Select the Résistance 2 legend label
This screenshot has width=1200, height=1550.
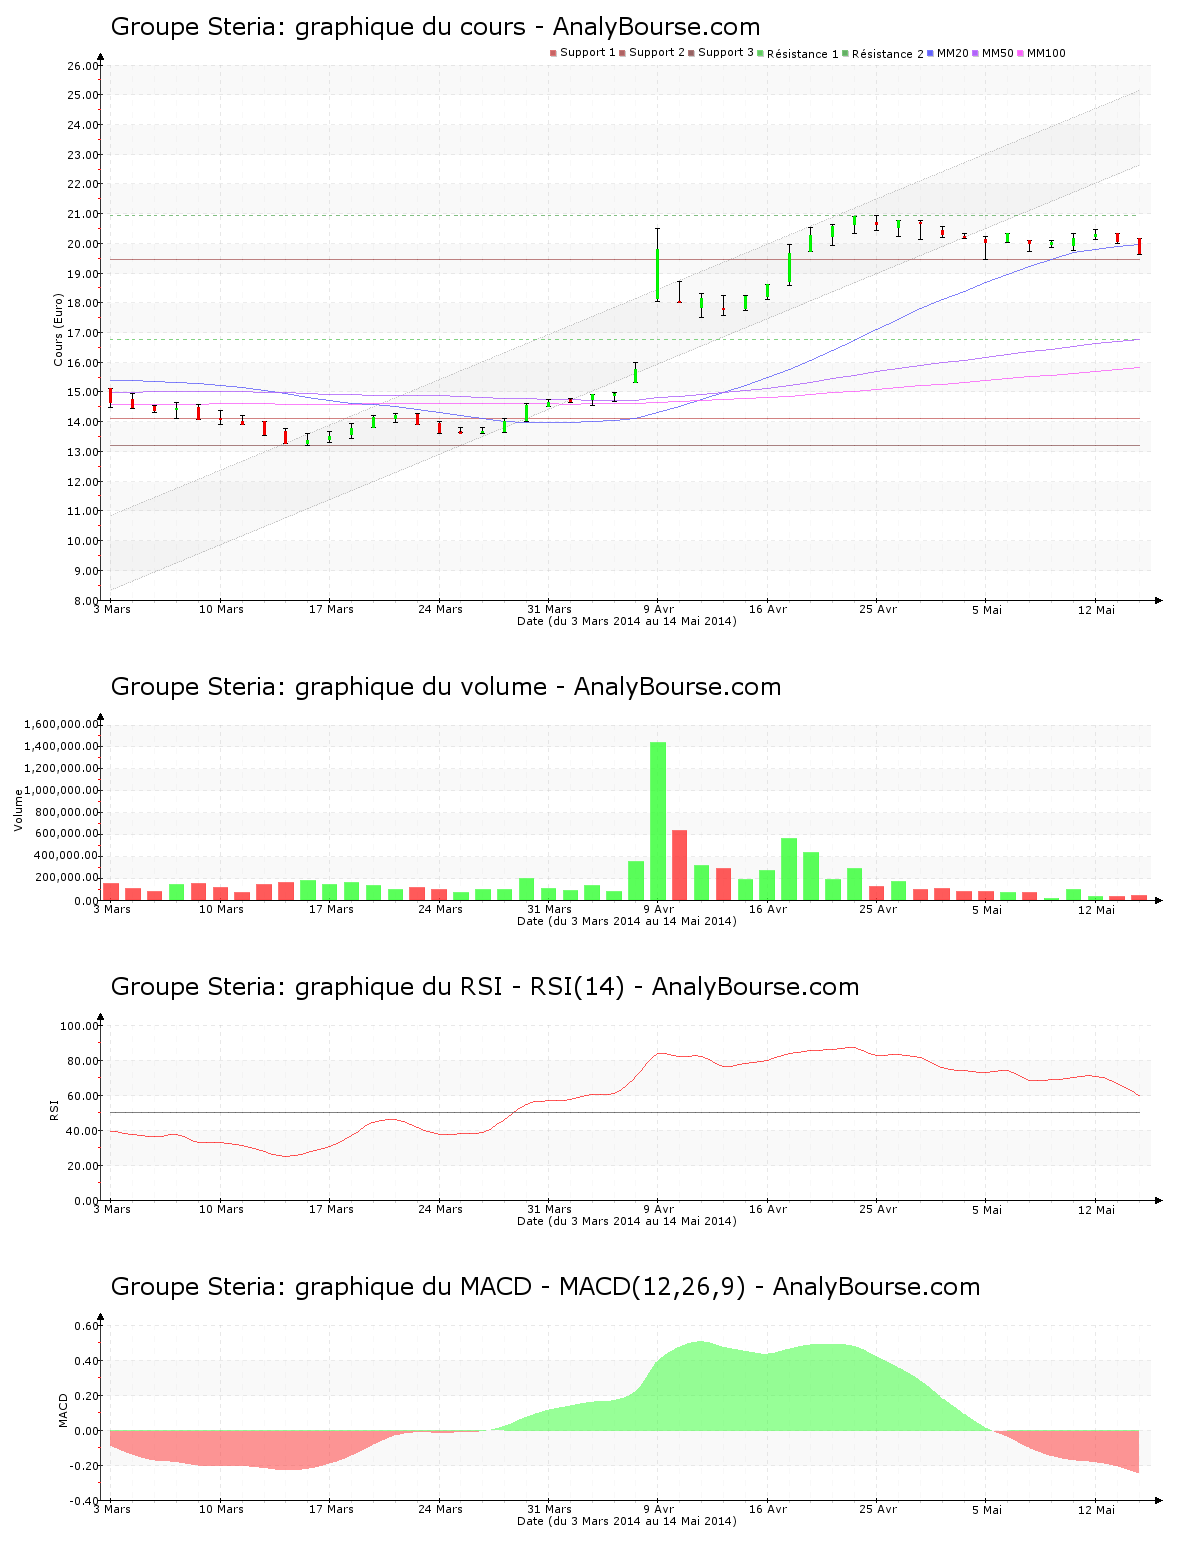click(888, 54)
